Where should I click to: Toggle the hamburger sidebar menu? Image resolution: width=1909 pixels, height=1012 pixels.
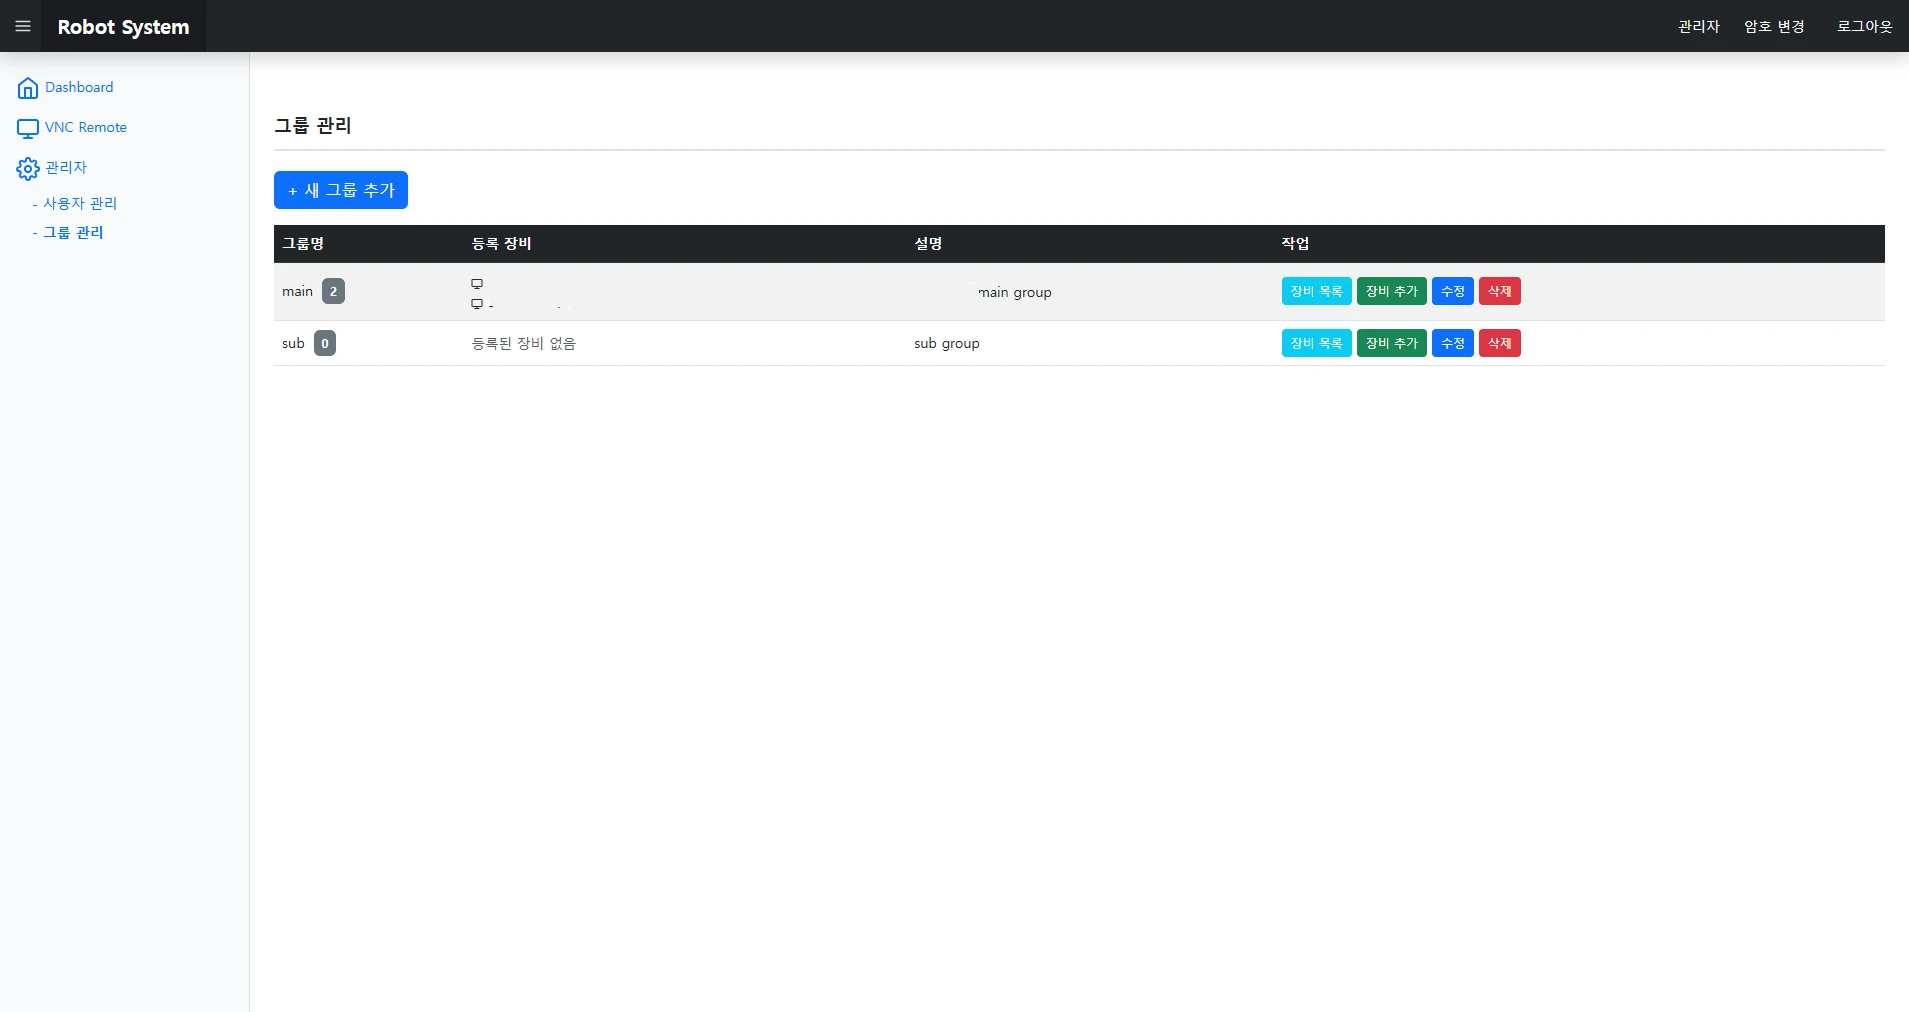coord(23,26)
